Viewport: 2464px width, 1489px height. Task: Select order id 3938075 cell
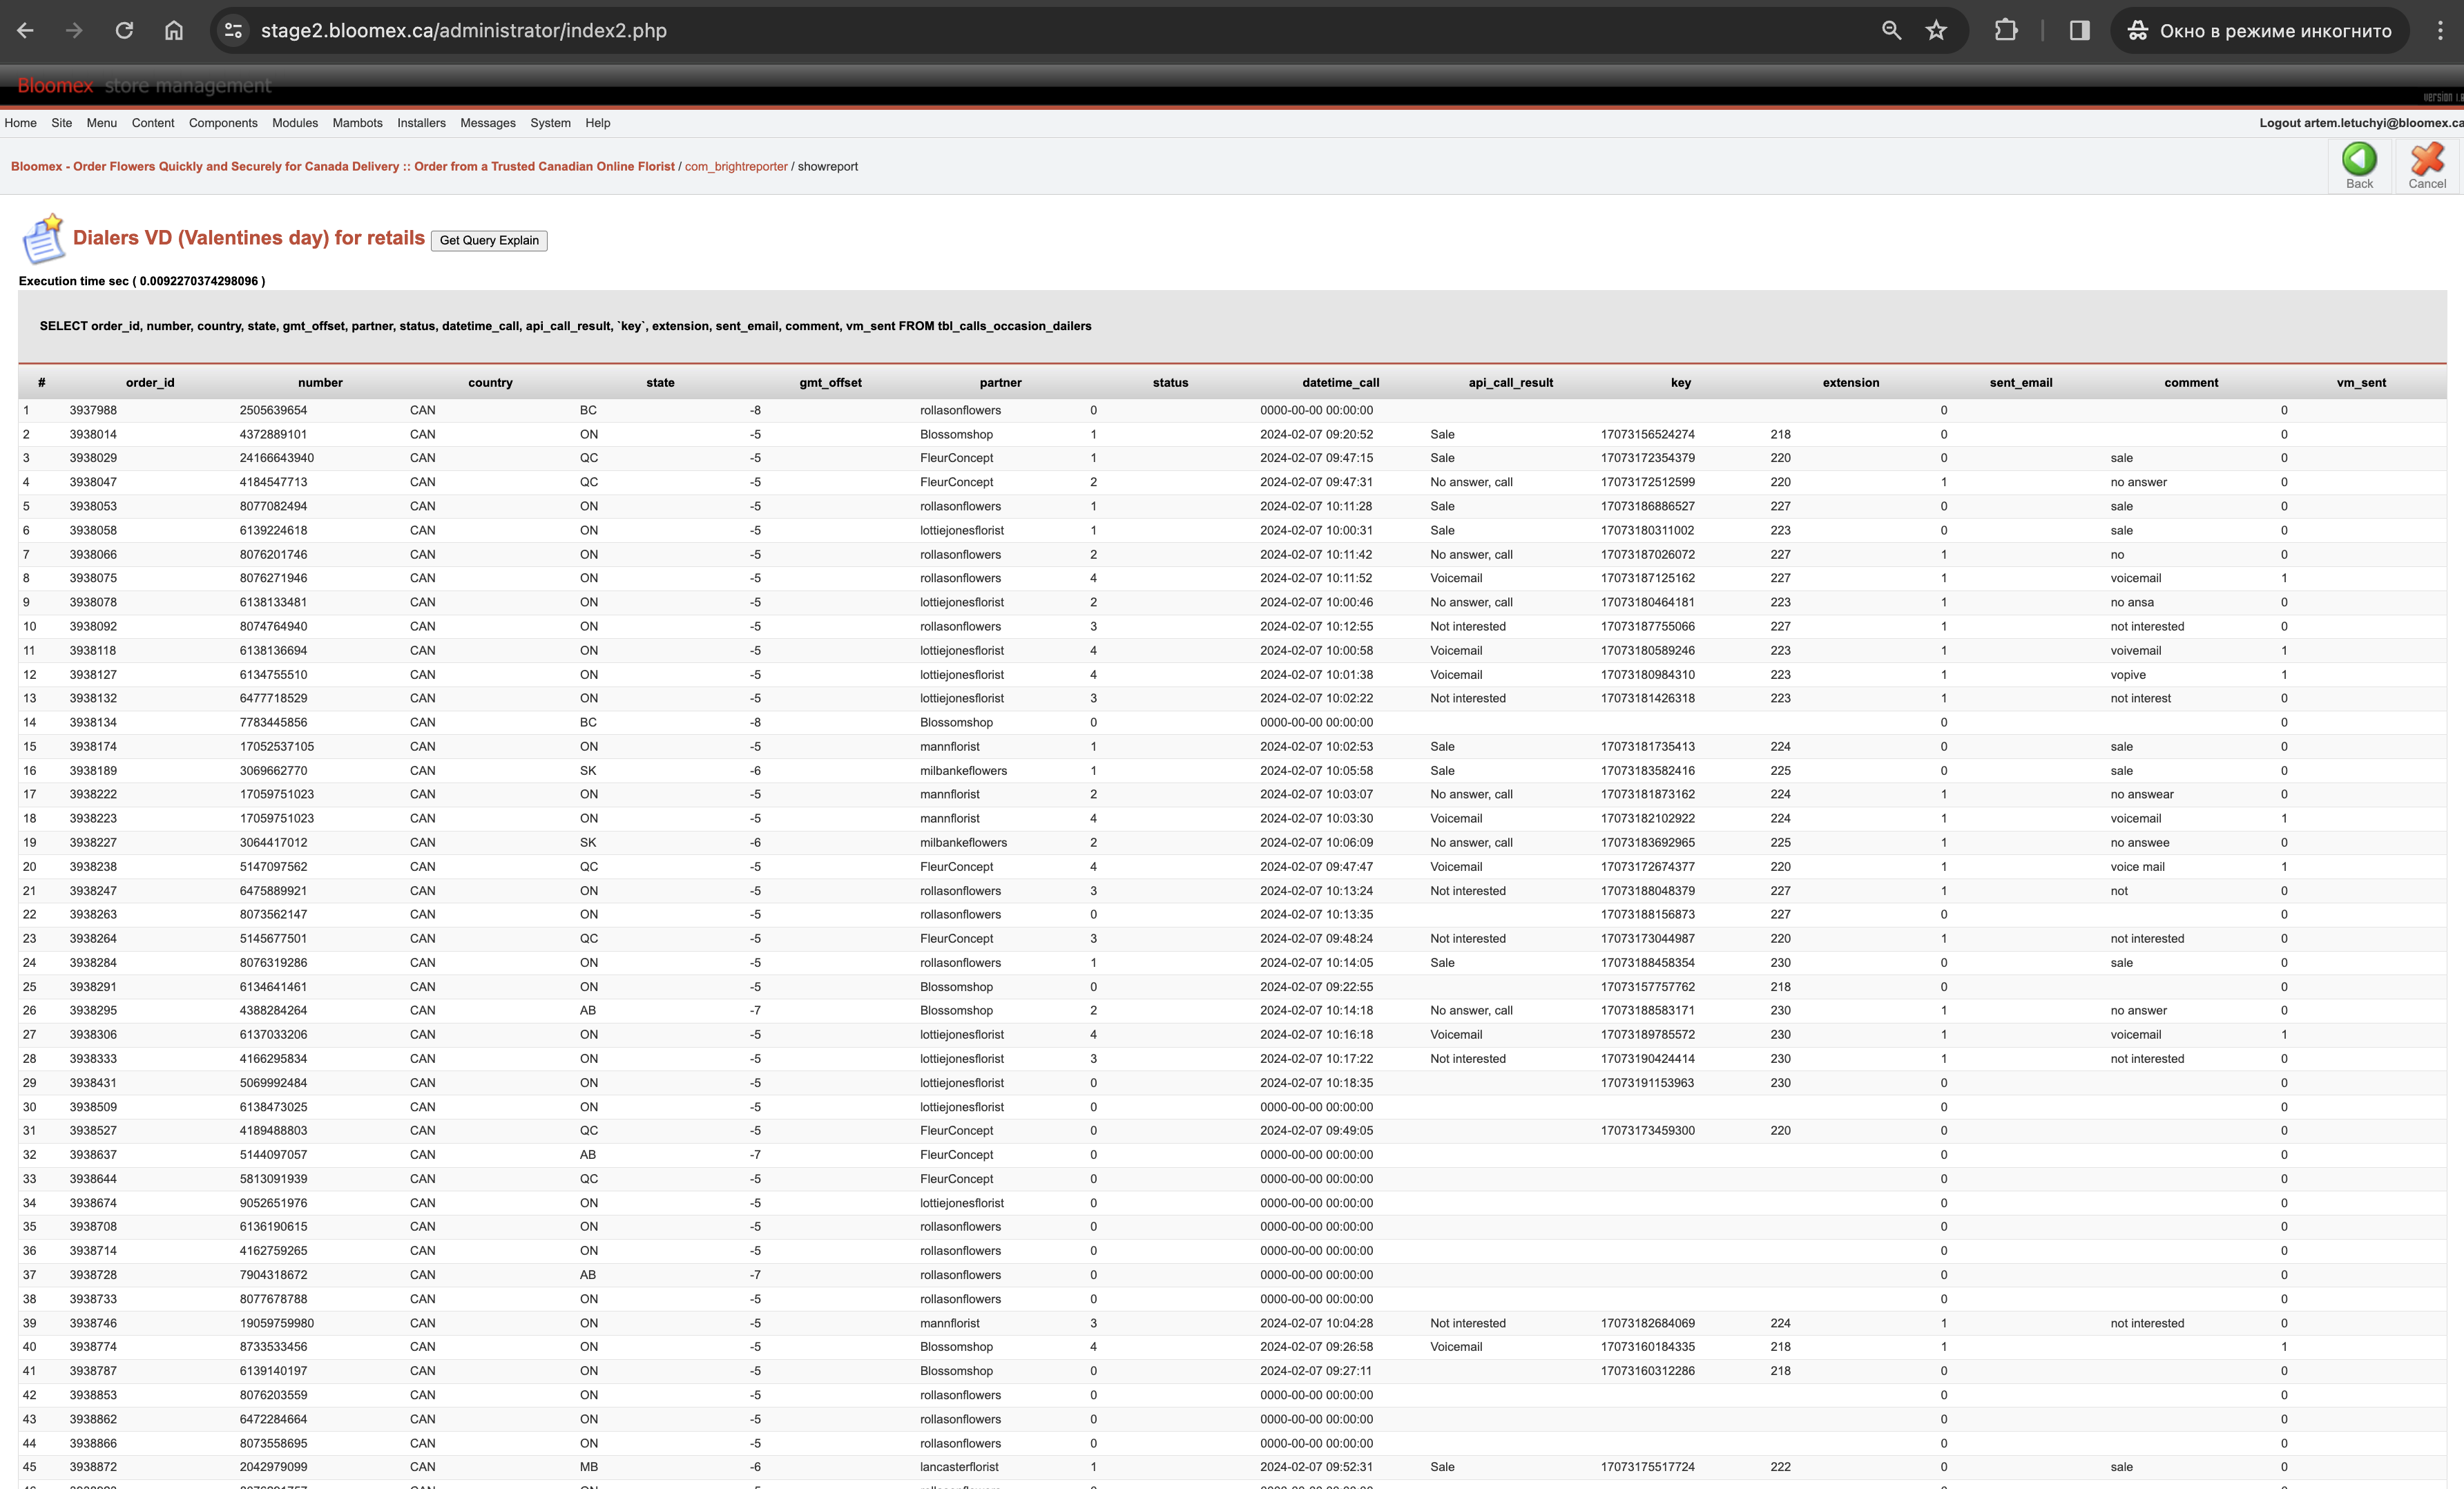coord(93,578)
